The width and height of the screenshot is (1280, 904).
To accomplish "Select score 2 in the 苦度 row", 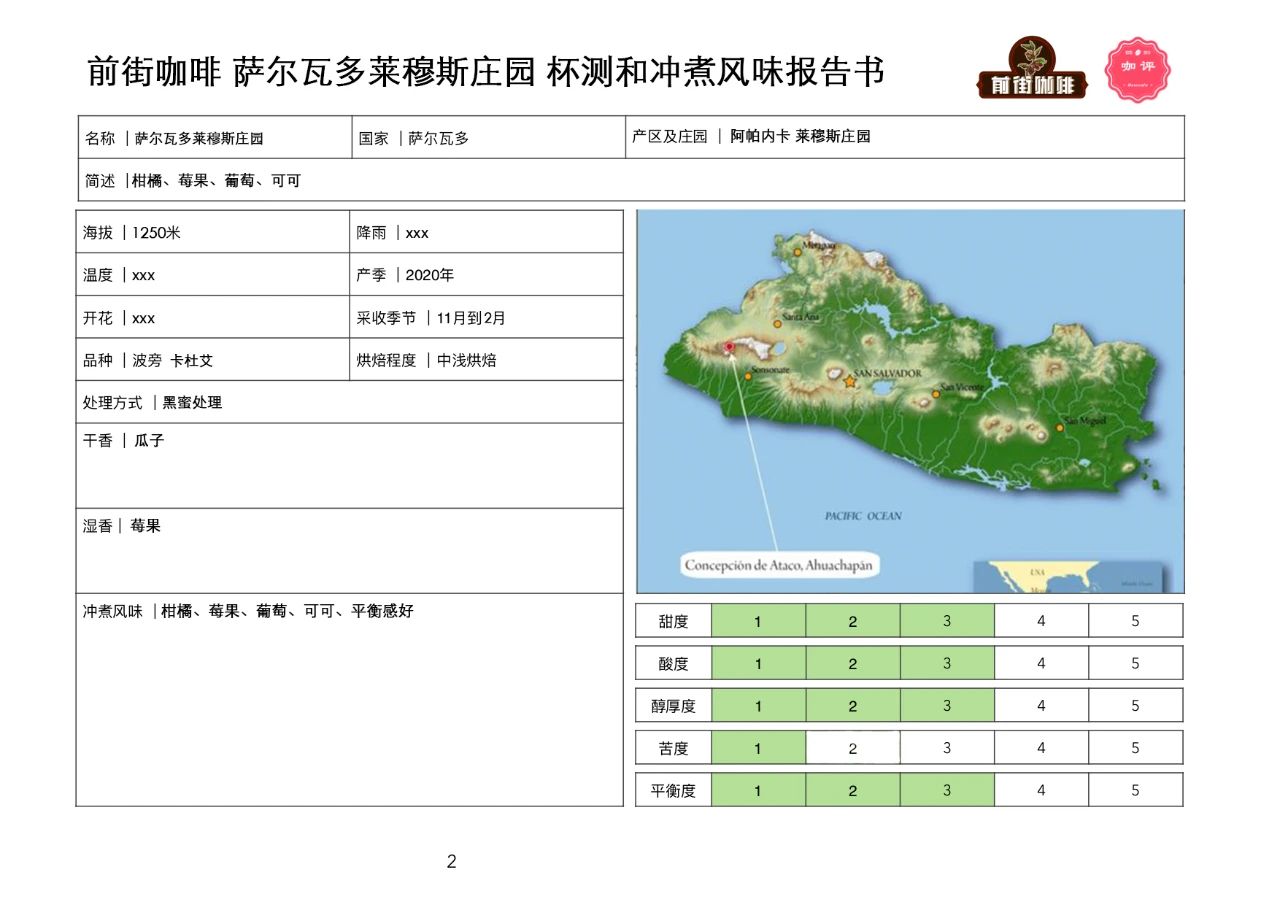I will (x=852, y=748).
